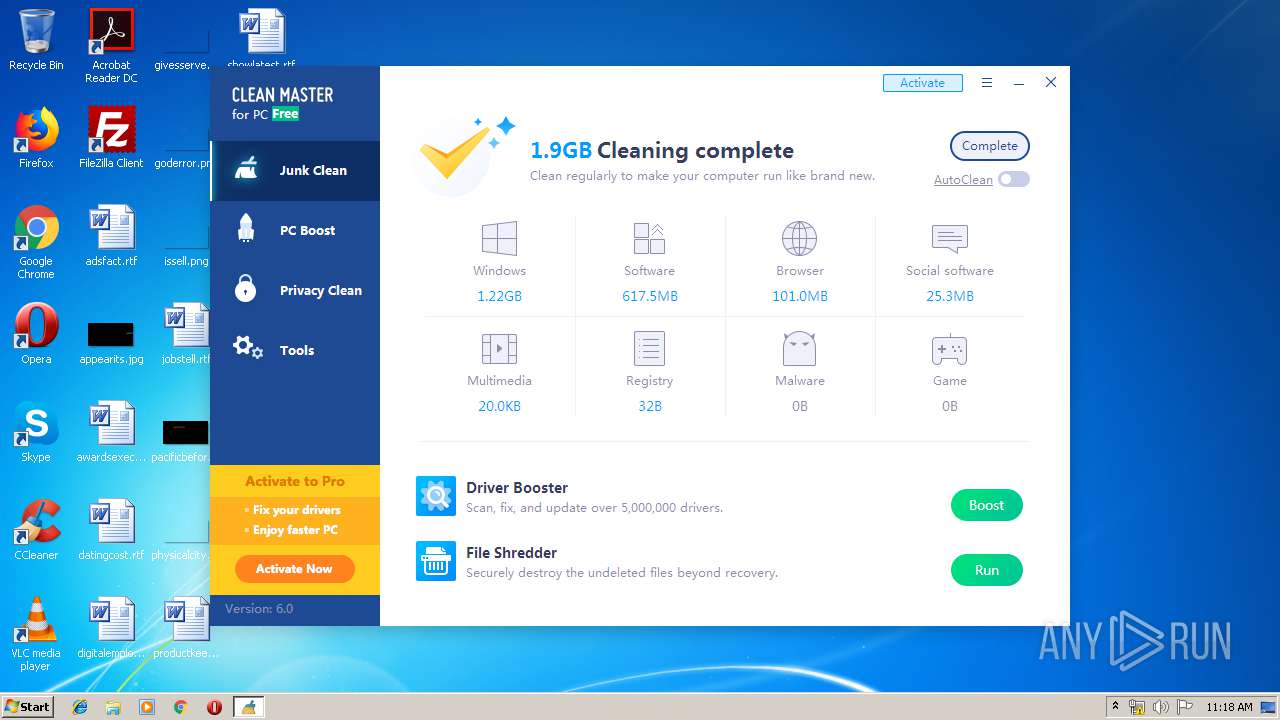1280x720 pixels.
Task: Click the Activate button in title bar
Action: click(x=922, y=83)
